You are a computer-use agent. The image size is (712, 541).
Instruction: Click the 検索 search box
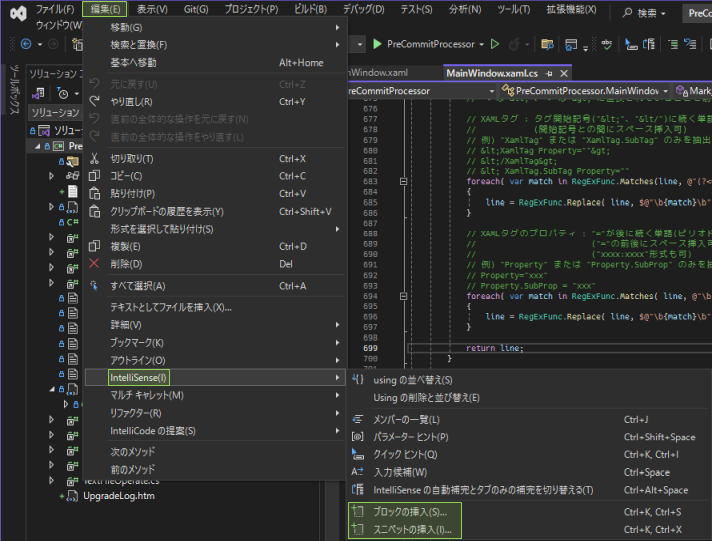[644, 13]
